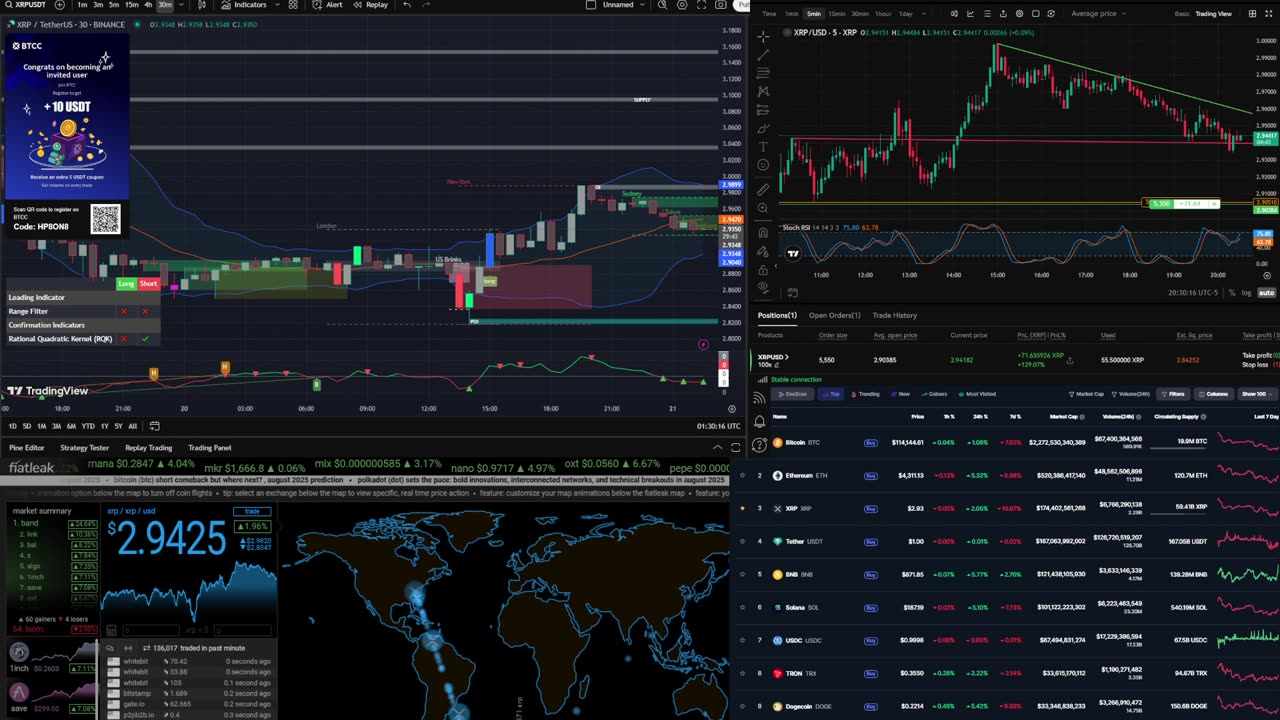Choose the 1D date range

(x=12, y=426)
